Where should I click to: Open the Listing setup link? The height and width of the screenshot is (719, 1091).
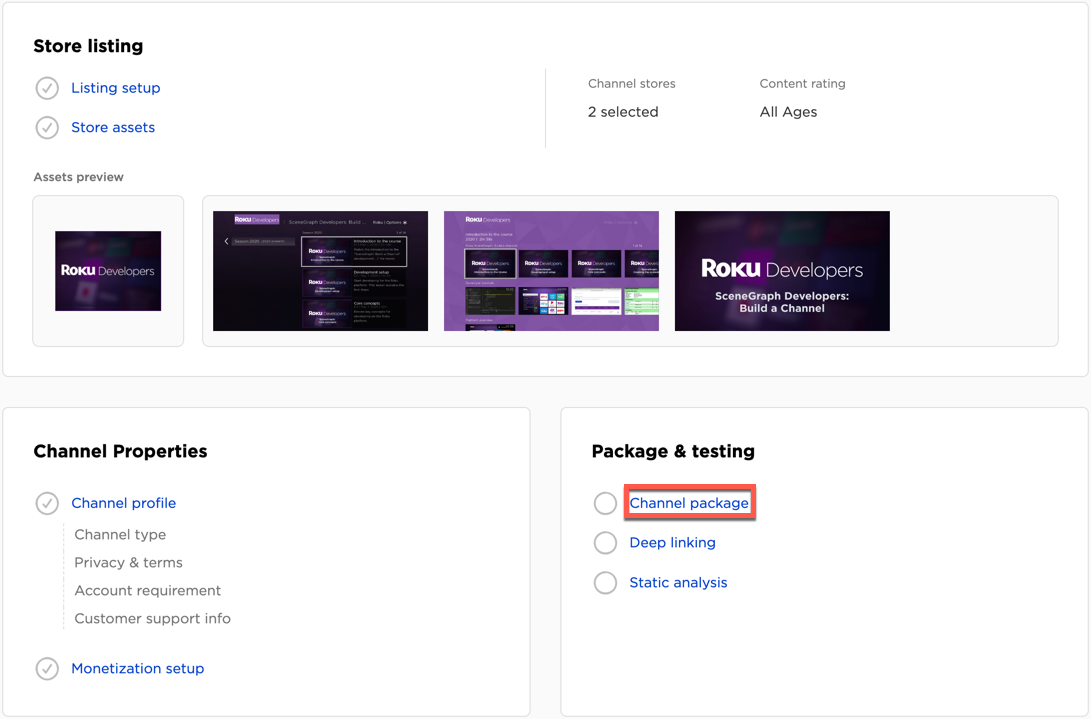[115, 88]
